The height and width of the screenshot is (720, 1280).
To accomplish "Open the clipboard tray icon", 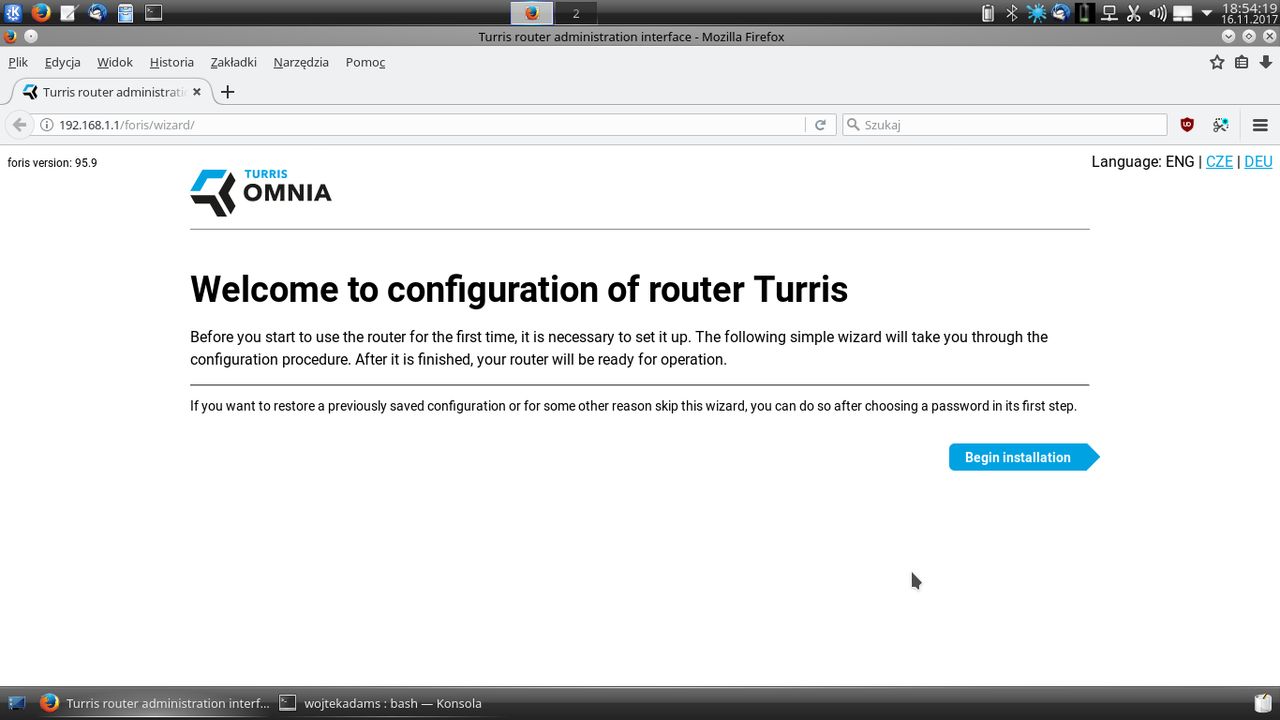I will coord(988,13).
